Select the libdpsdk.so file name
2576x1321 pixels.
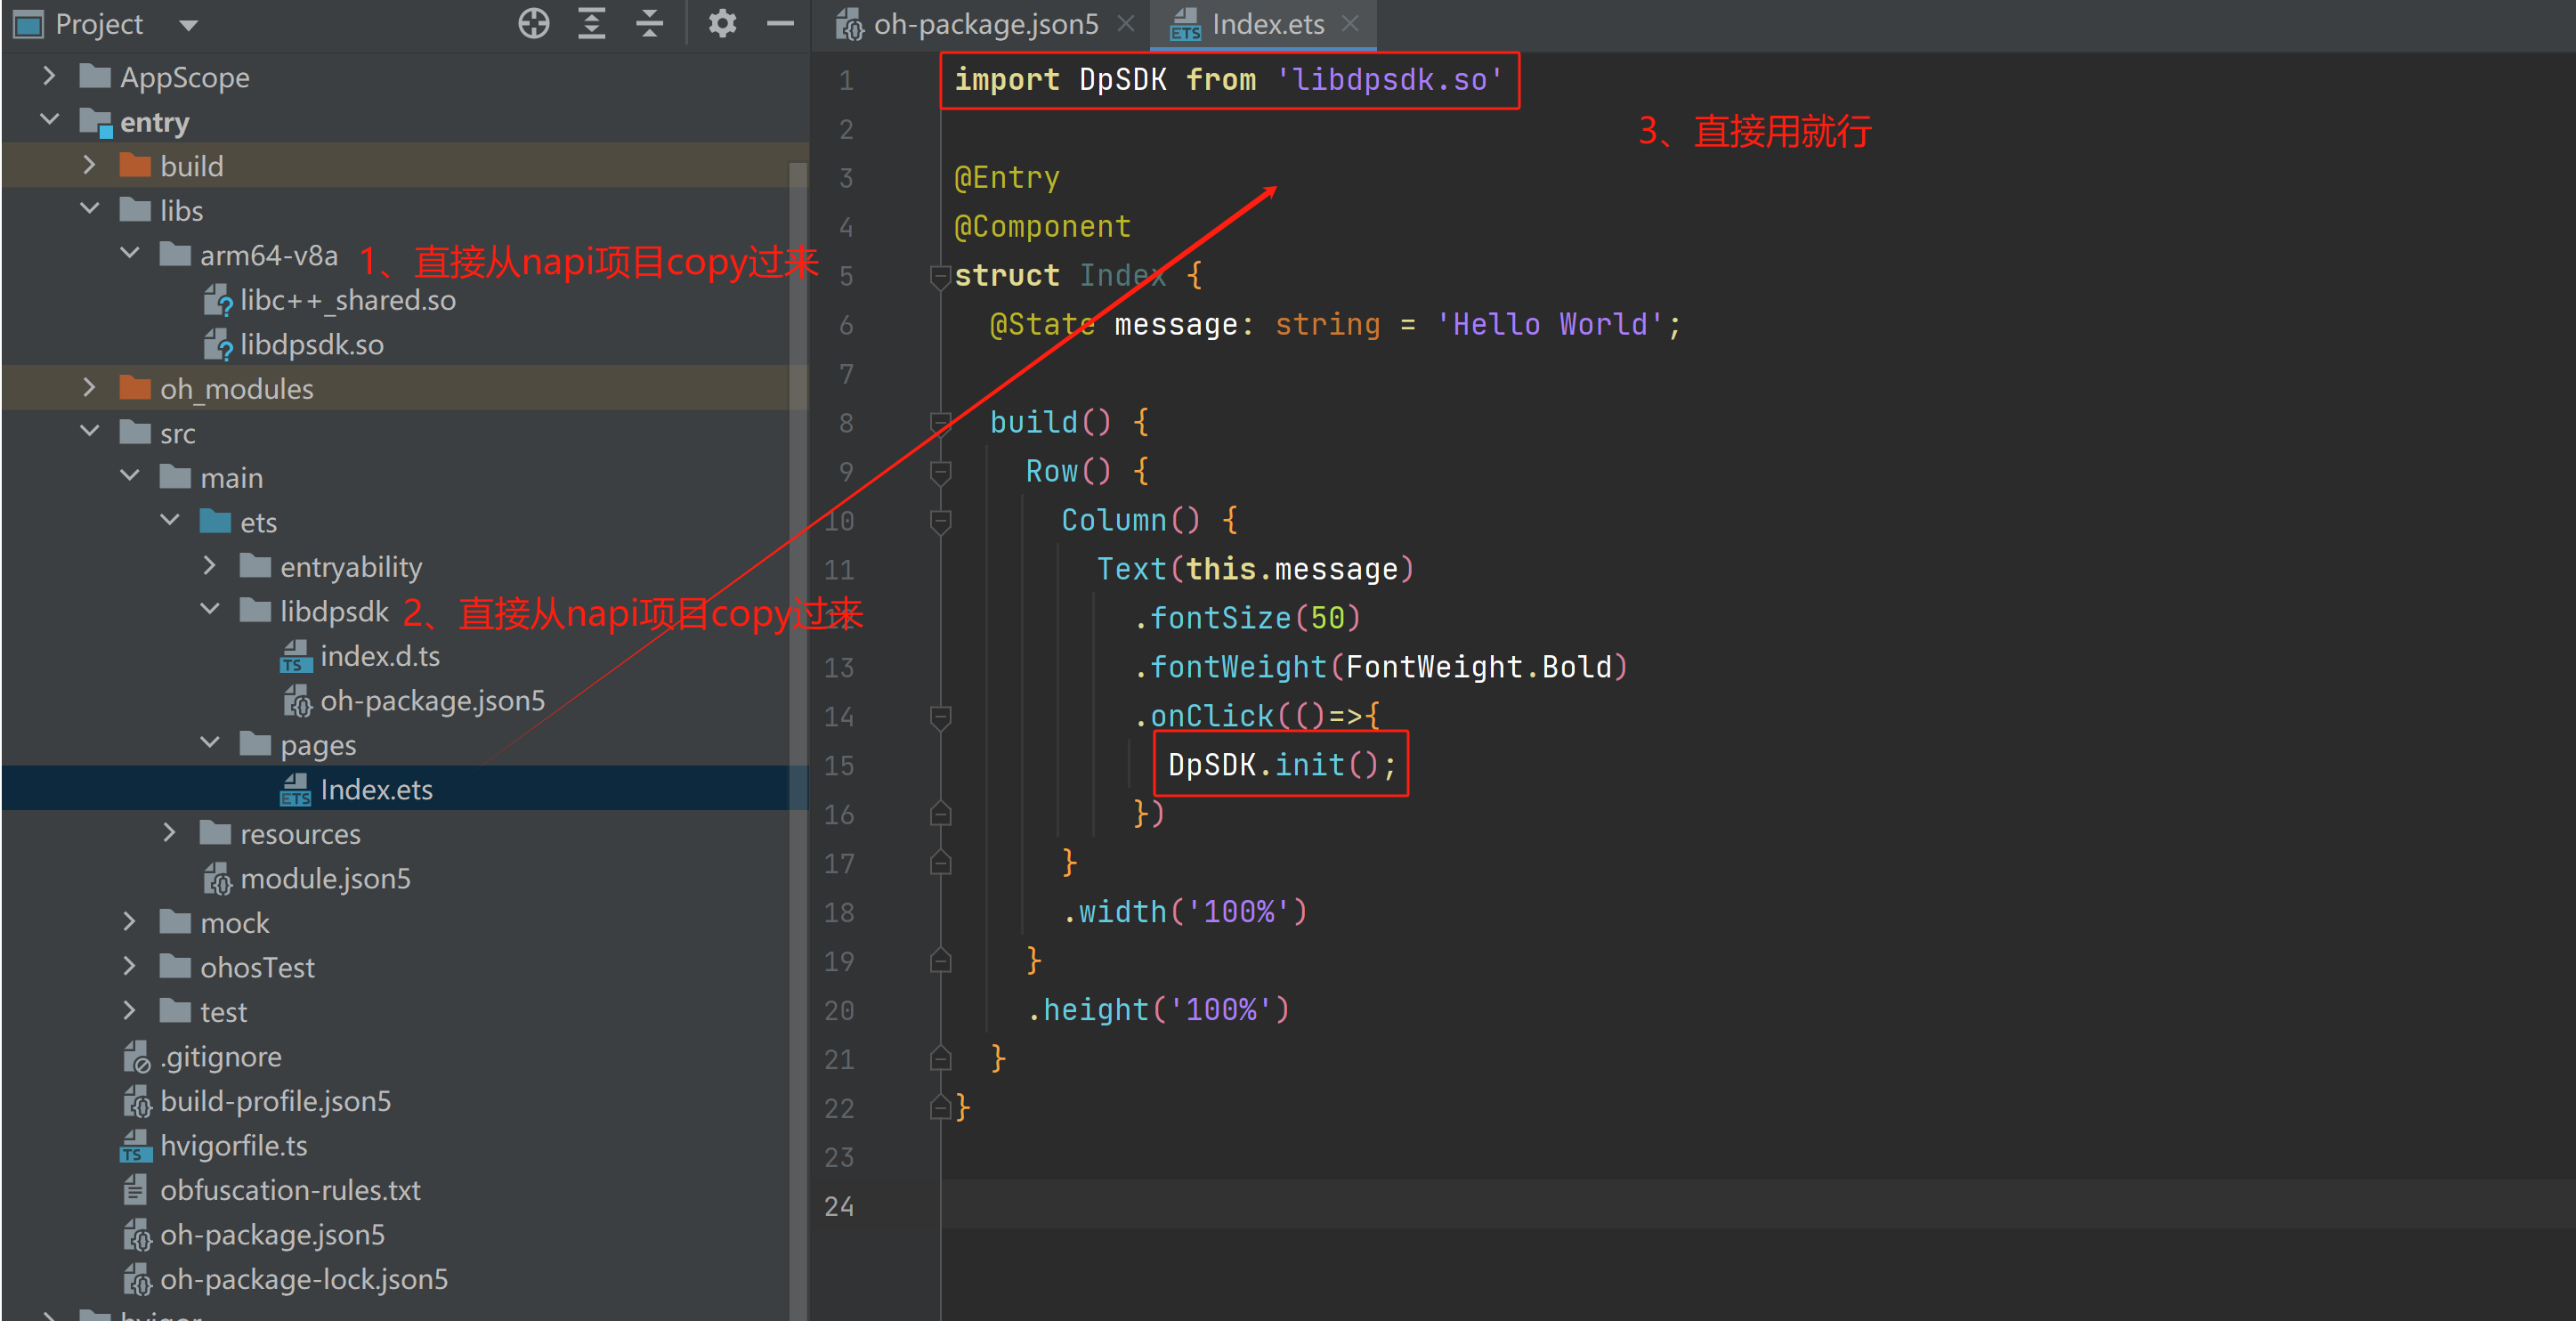pyautogui.click(x=311, y=344)
